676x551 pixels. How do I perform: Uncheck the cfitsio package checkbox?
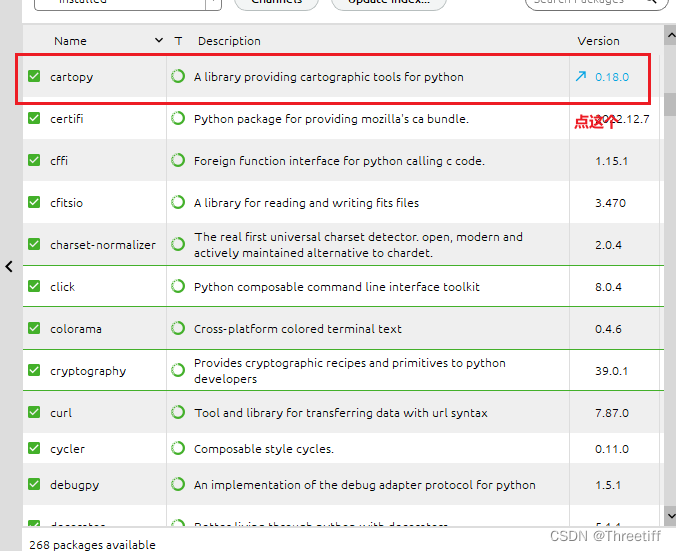pos(34,202)
